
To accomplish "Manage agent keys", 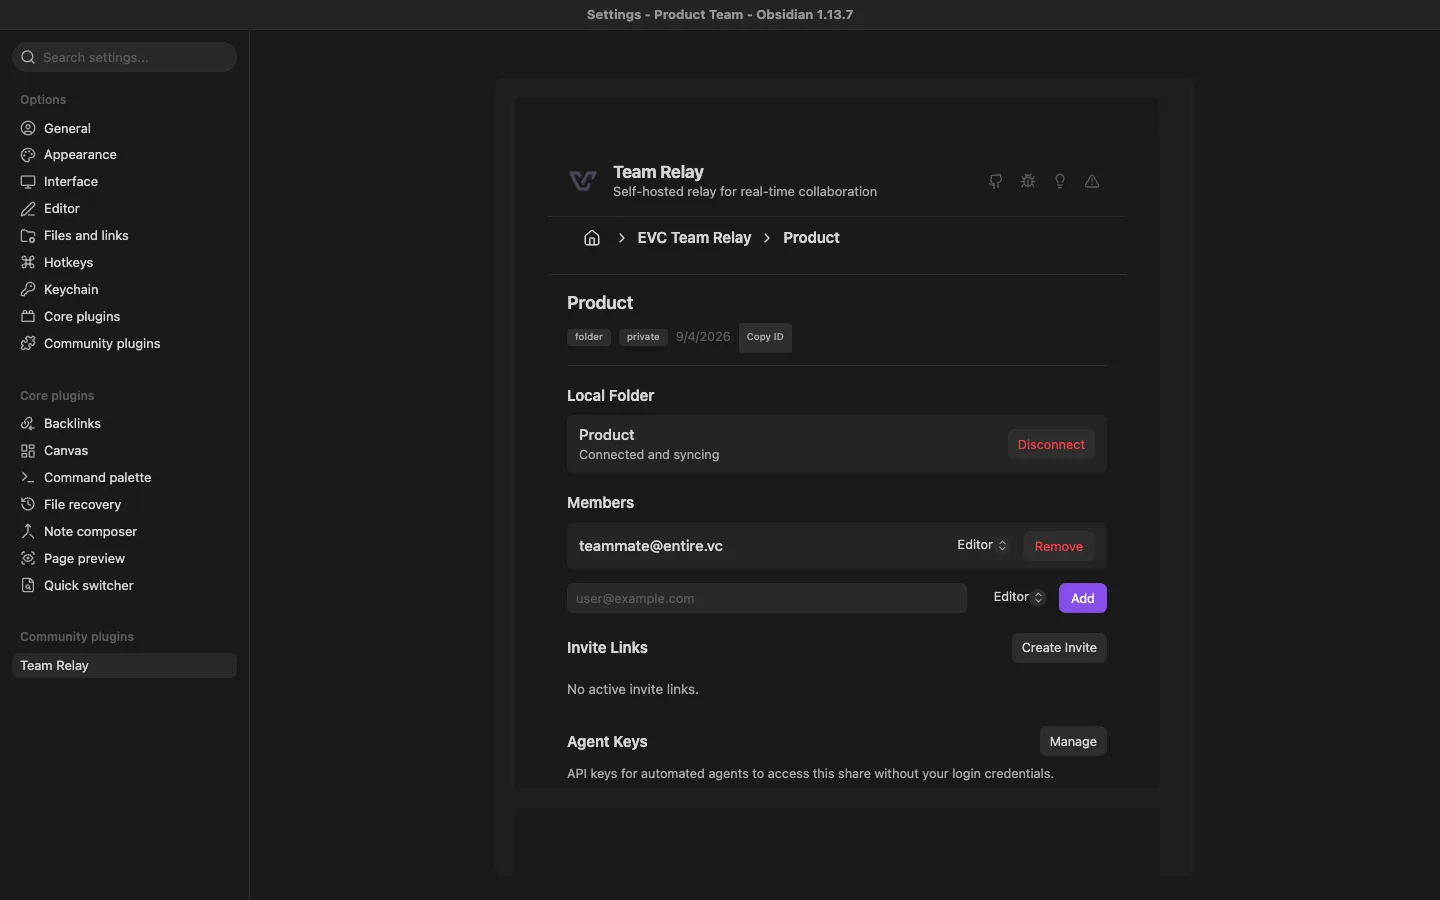I will pyautogui.click(x=1073, y=741).
